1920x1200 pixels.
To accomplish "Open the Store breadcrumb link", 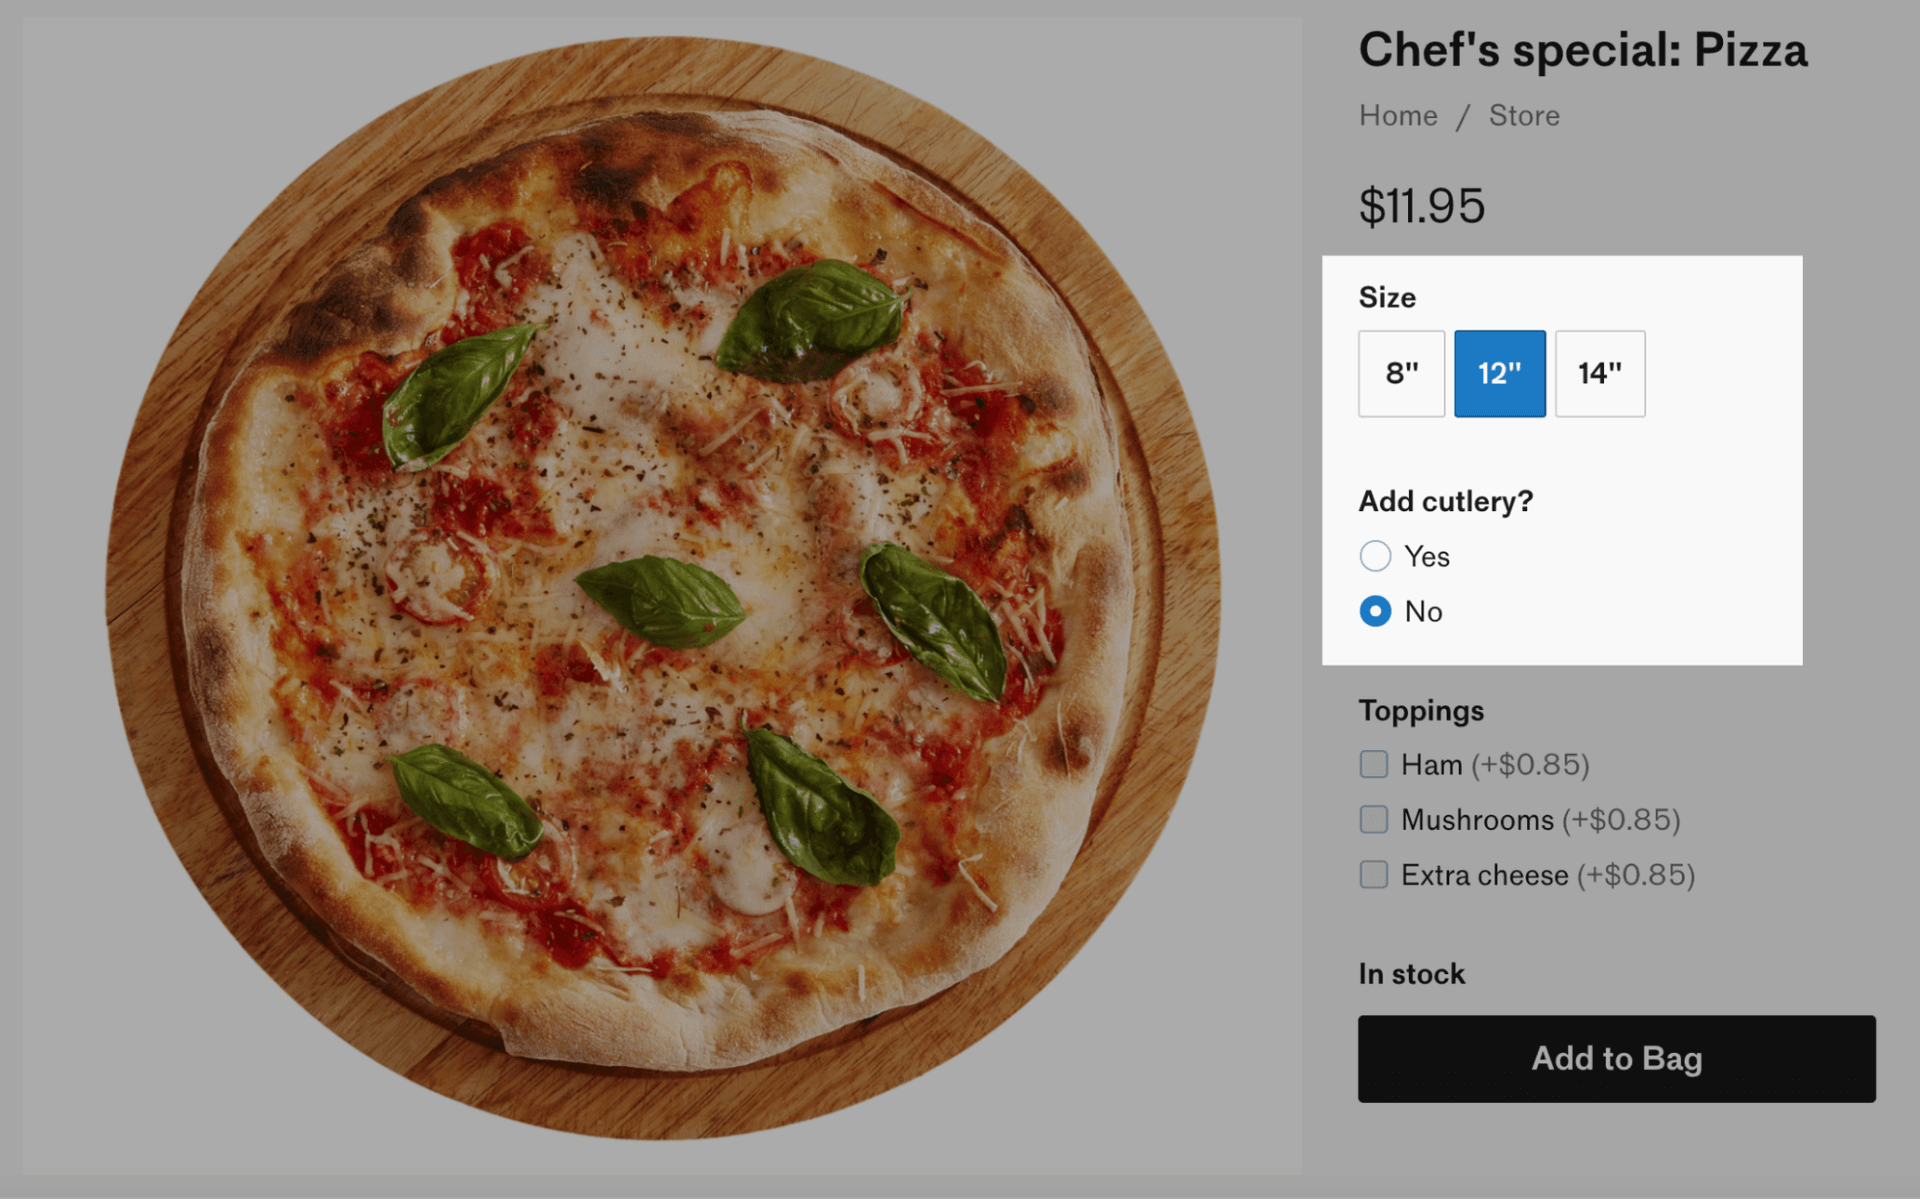I will coord(1523,116).
